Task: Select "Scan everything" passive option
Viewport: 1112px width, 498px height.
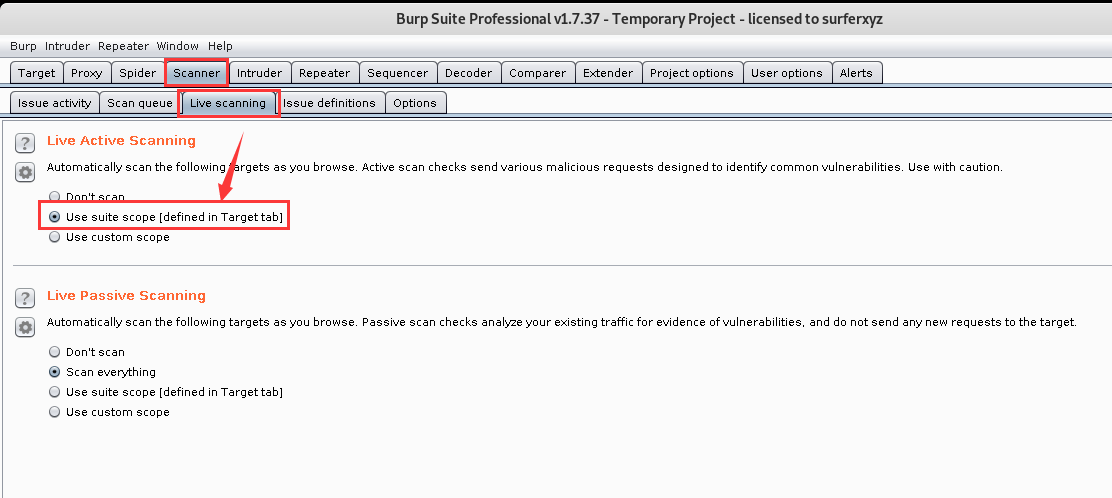Action: (55, 372)
